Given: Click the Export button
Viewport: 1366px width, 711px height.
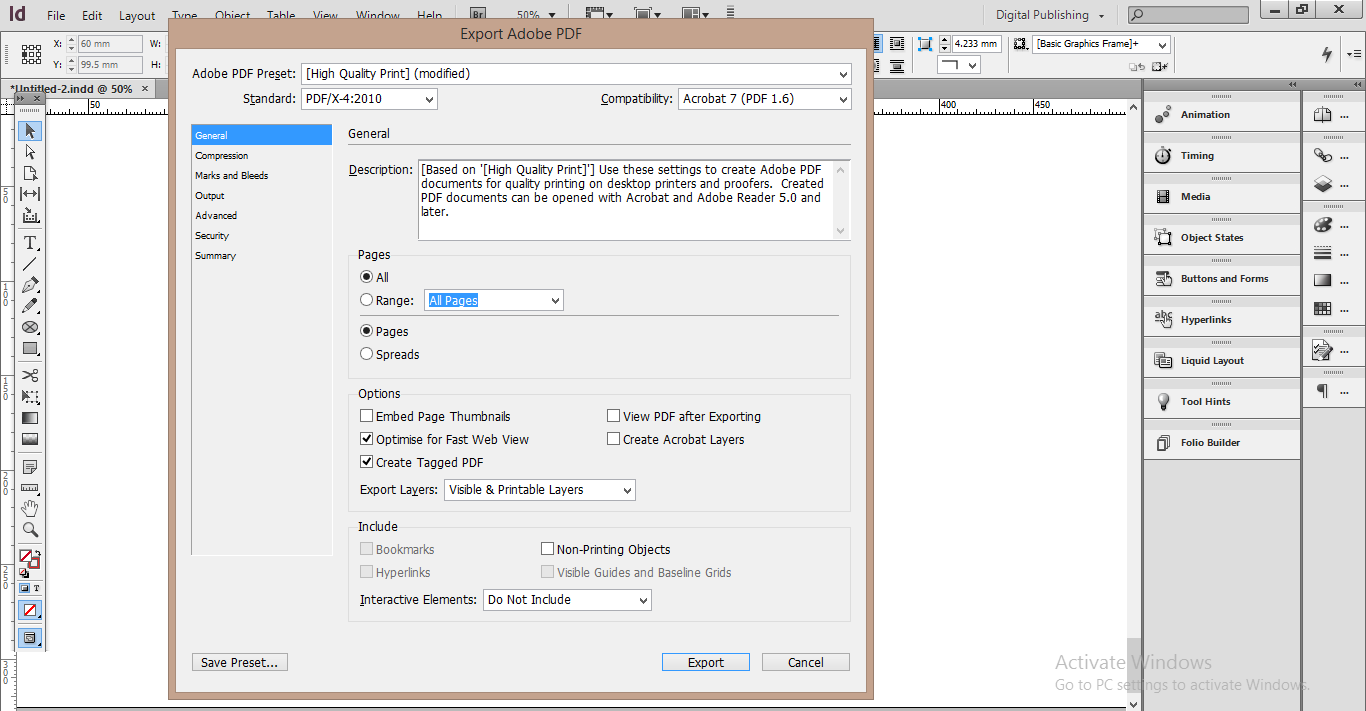Looking at the screenshot, I should 706,662.
